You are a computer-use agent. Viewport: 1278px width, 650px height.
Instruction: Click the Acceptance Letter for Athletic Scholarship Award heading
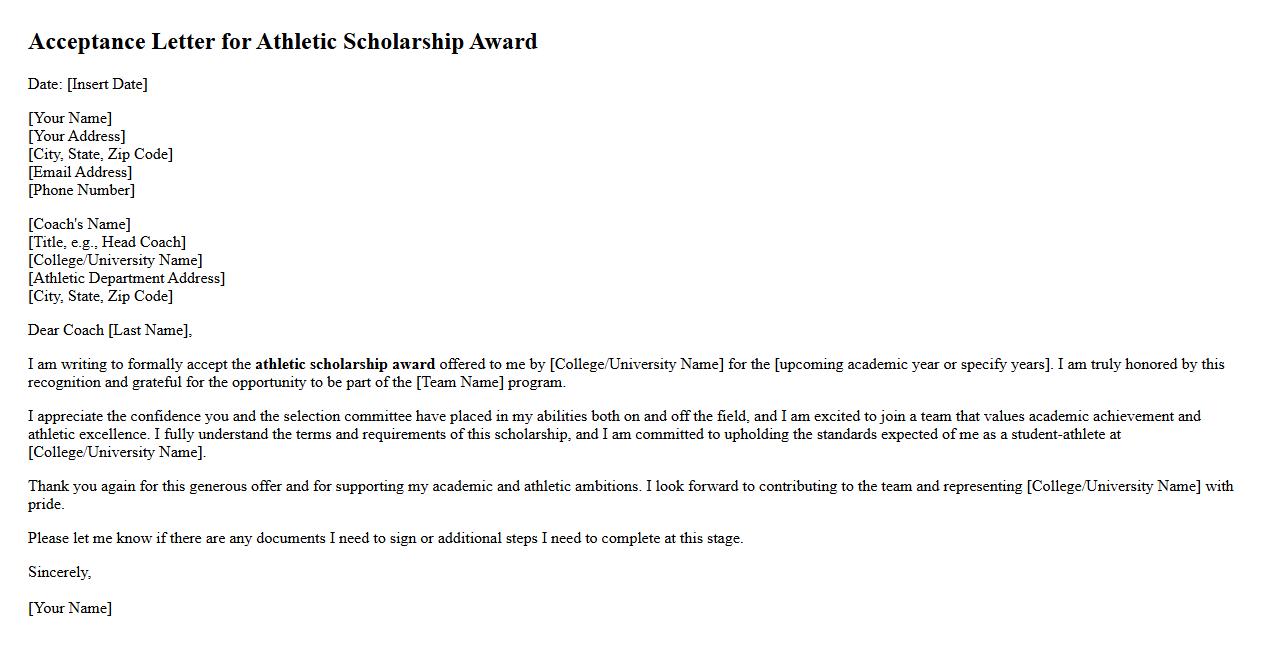pos(282,42)
